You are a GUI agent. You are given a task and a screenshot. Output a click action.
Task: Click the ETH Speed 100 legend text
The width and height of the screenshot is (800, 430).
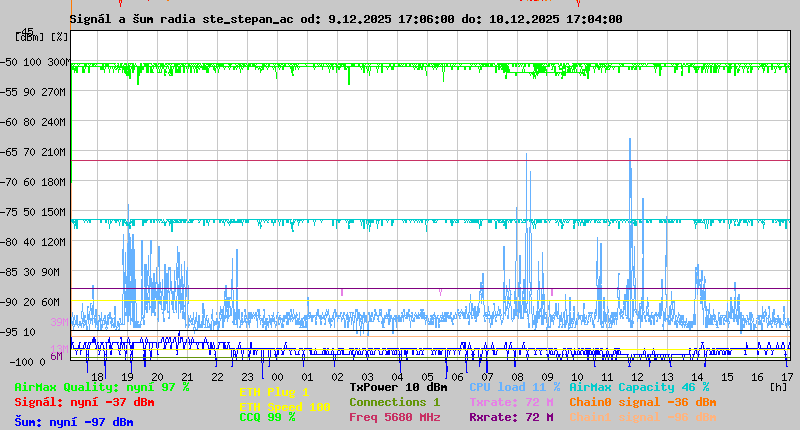coord(284,407)
